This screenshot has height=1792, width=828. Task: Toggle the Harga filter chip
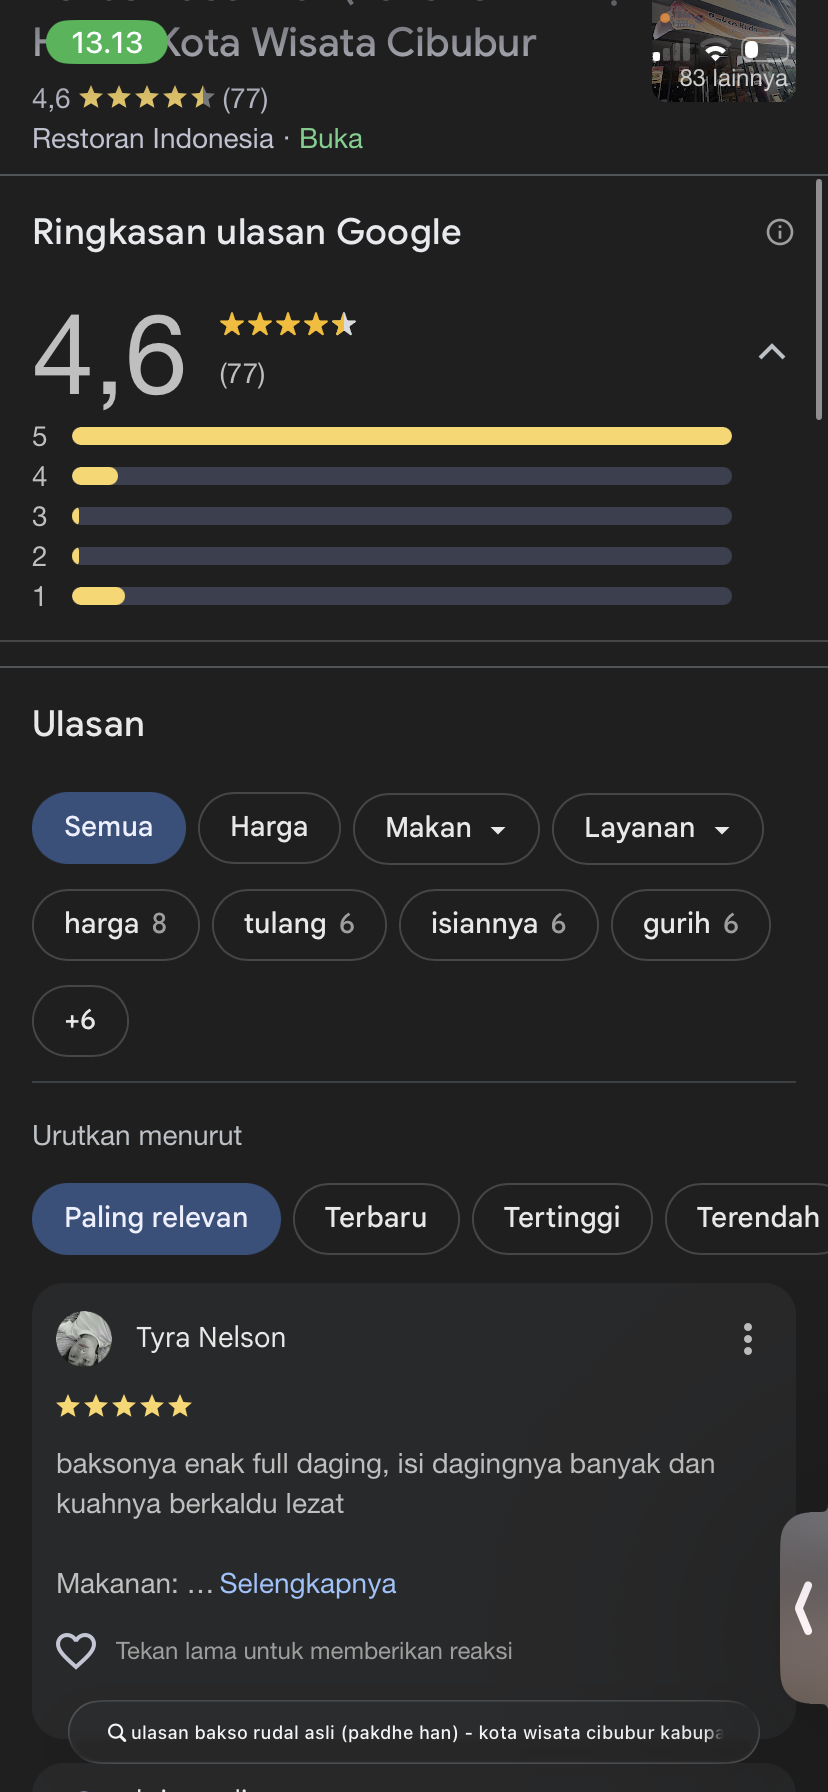[269, 828]
